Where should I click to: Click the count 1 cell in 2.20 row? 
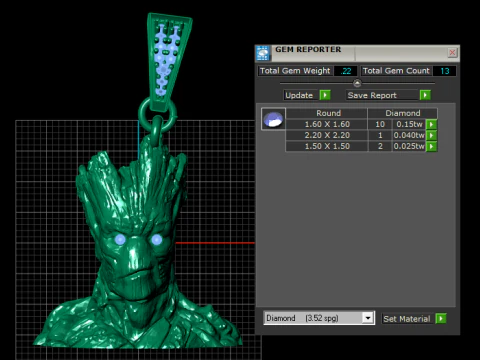[380, 135]
